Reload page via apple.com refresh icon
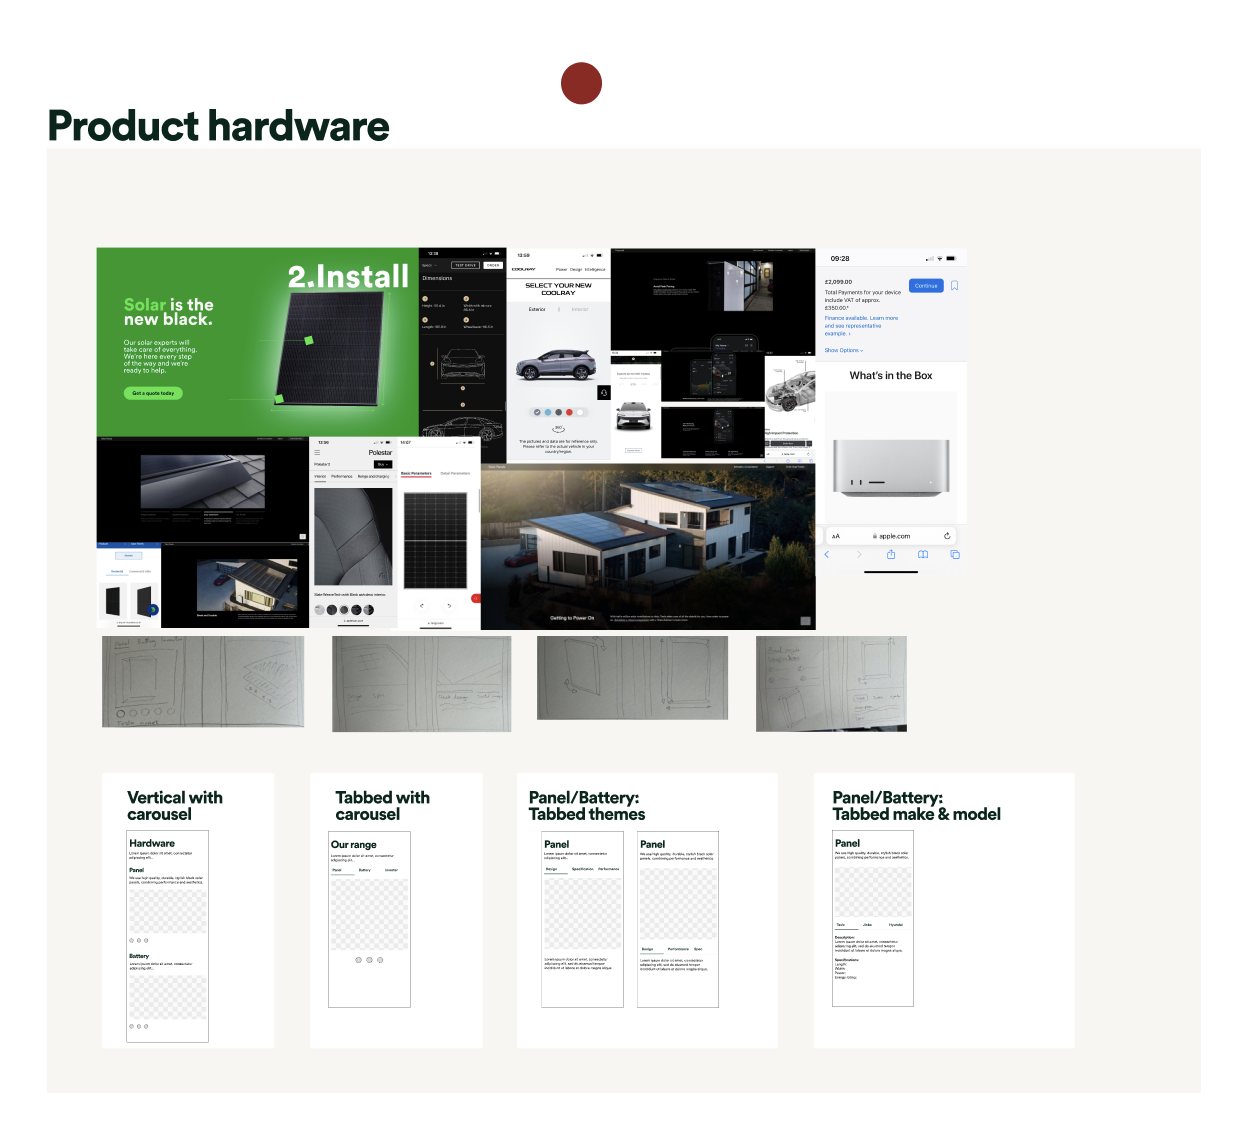The image size is (1242, 1136). 947,536
